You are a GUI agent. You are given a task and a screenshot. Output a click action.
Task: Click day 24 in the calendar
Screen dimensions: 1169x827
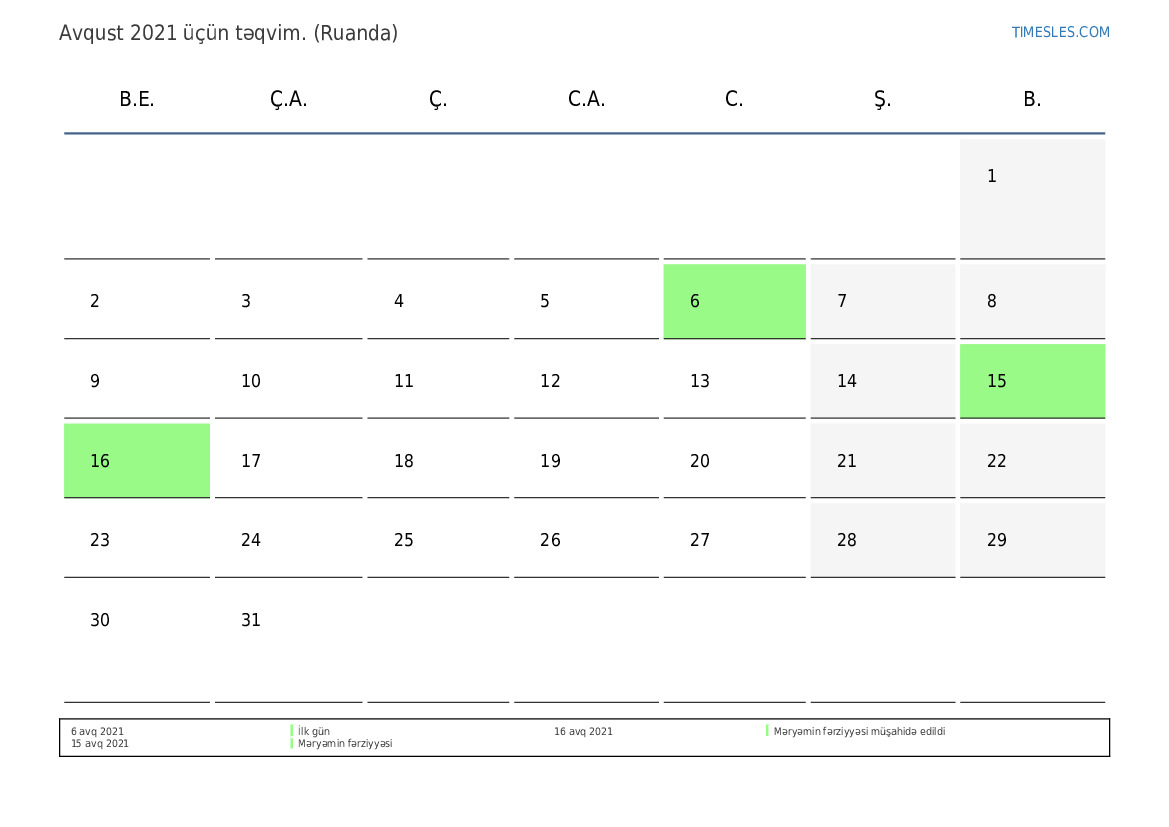pyautogui.click(x=289, y=540)
